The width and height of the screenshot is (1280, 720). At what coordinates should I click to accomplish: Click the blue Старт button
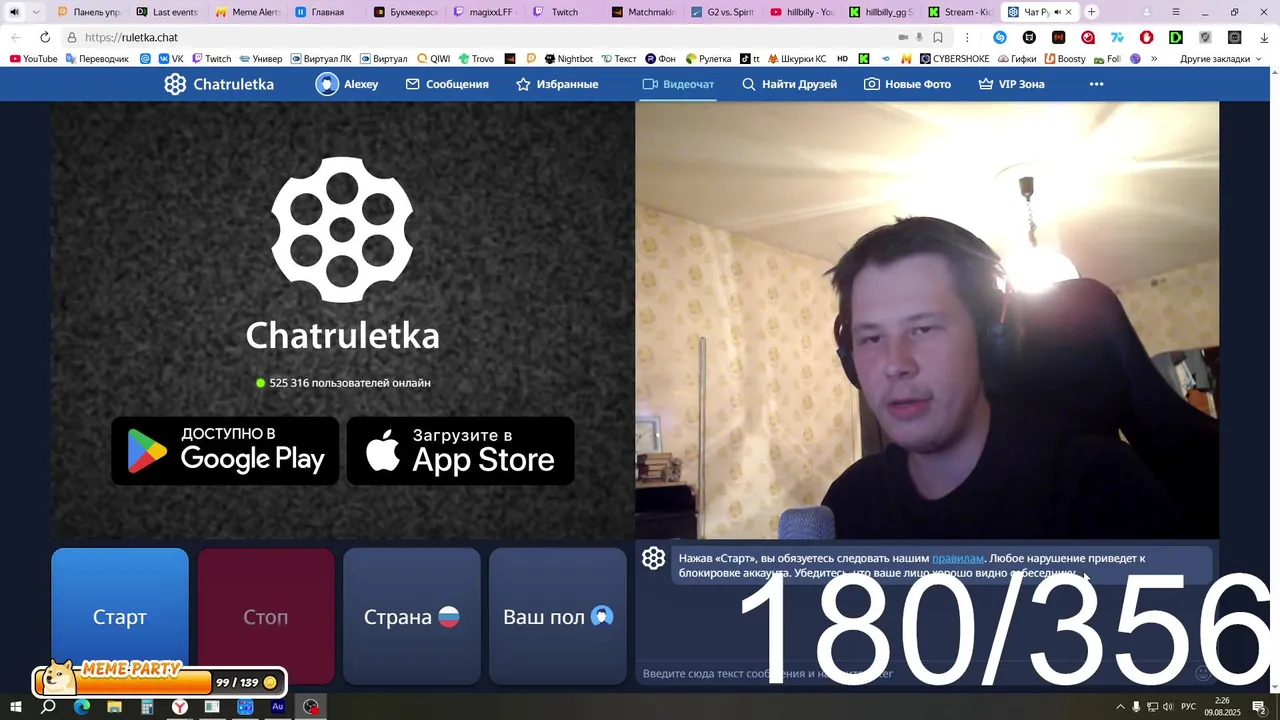(x=120, y=616)
